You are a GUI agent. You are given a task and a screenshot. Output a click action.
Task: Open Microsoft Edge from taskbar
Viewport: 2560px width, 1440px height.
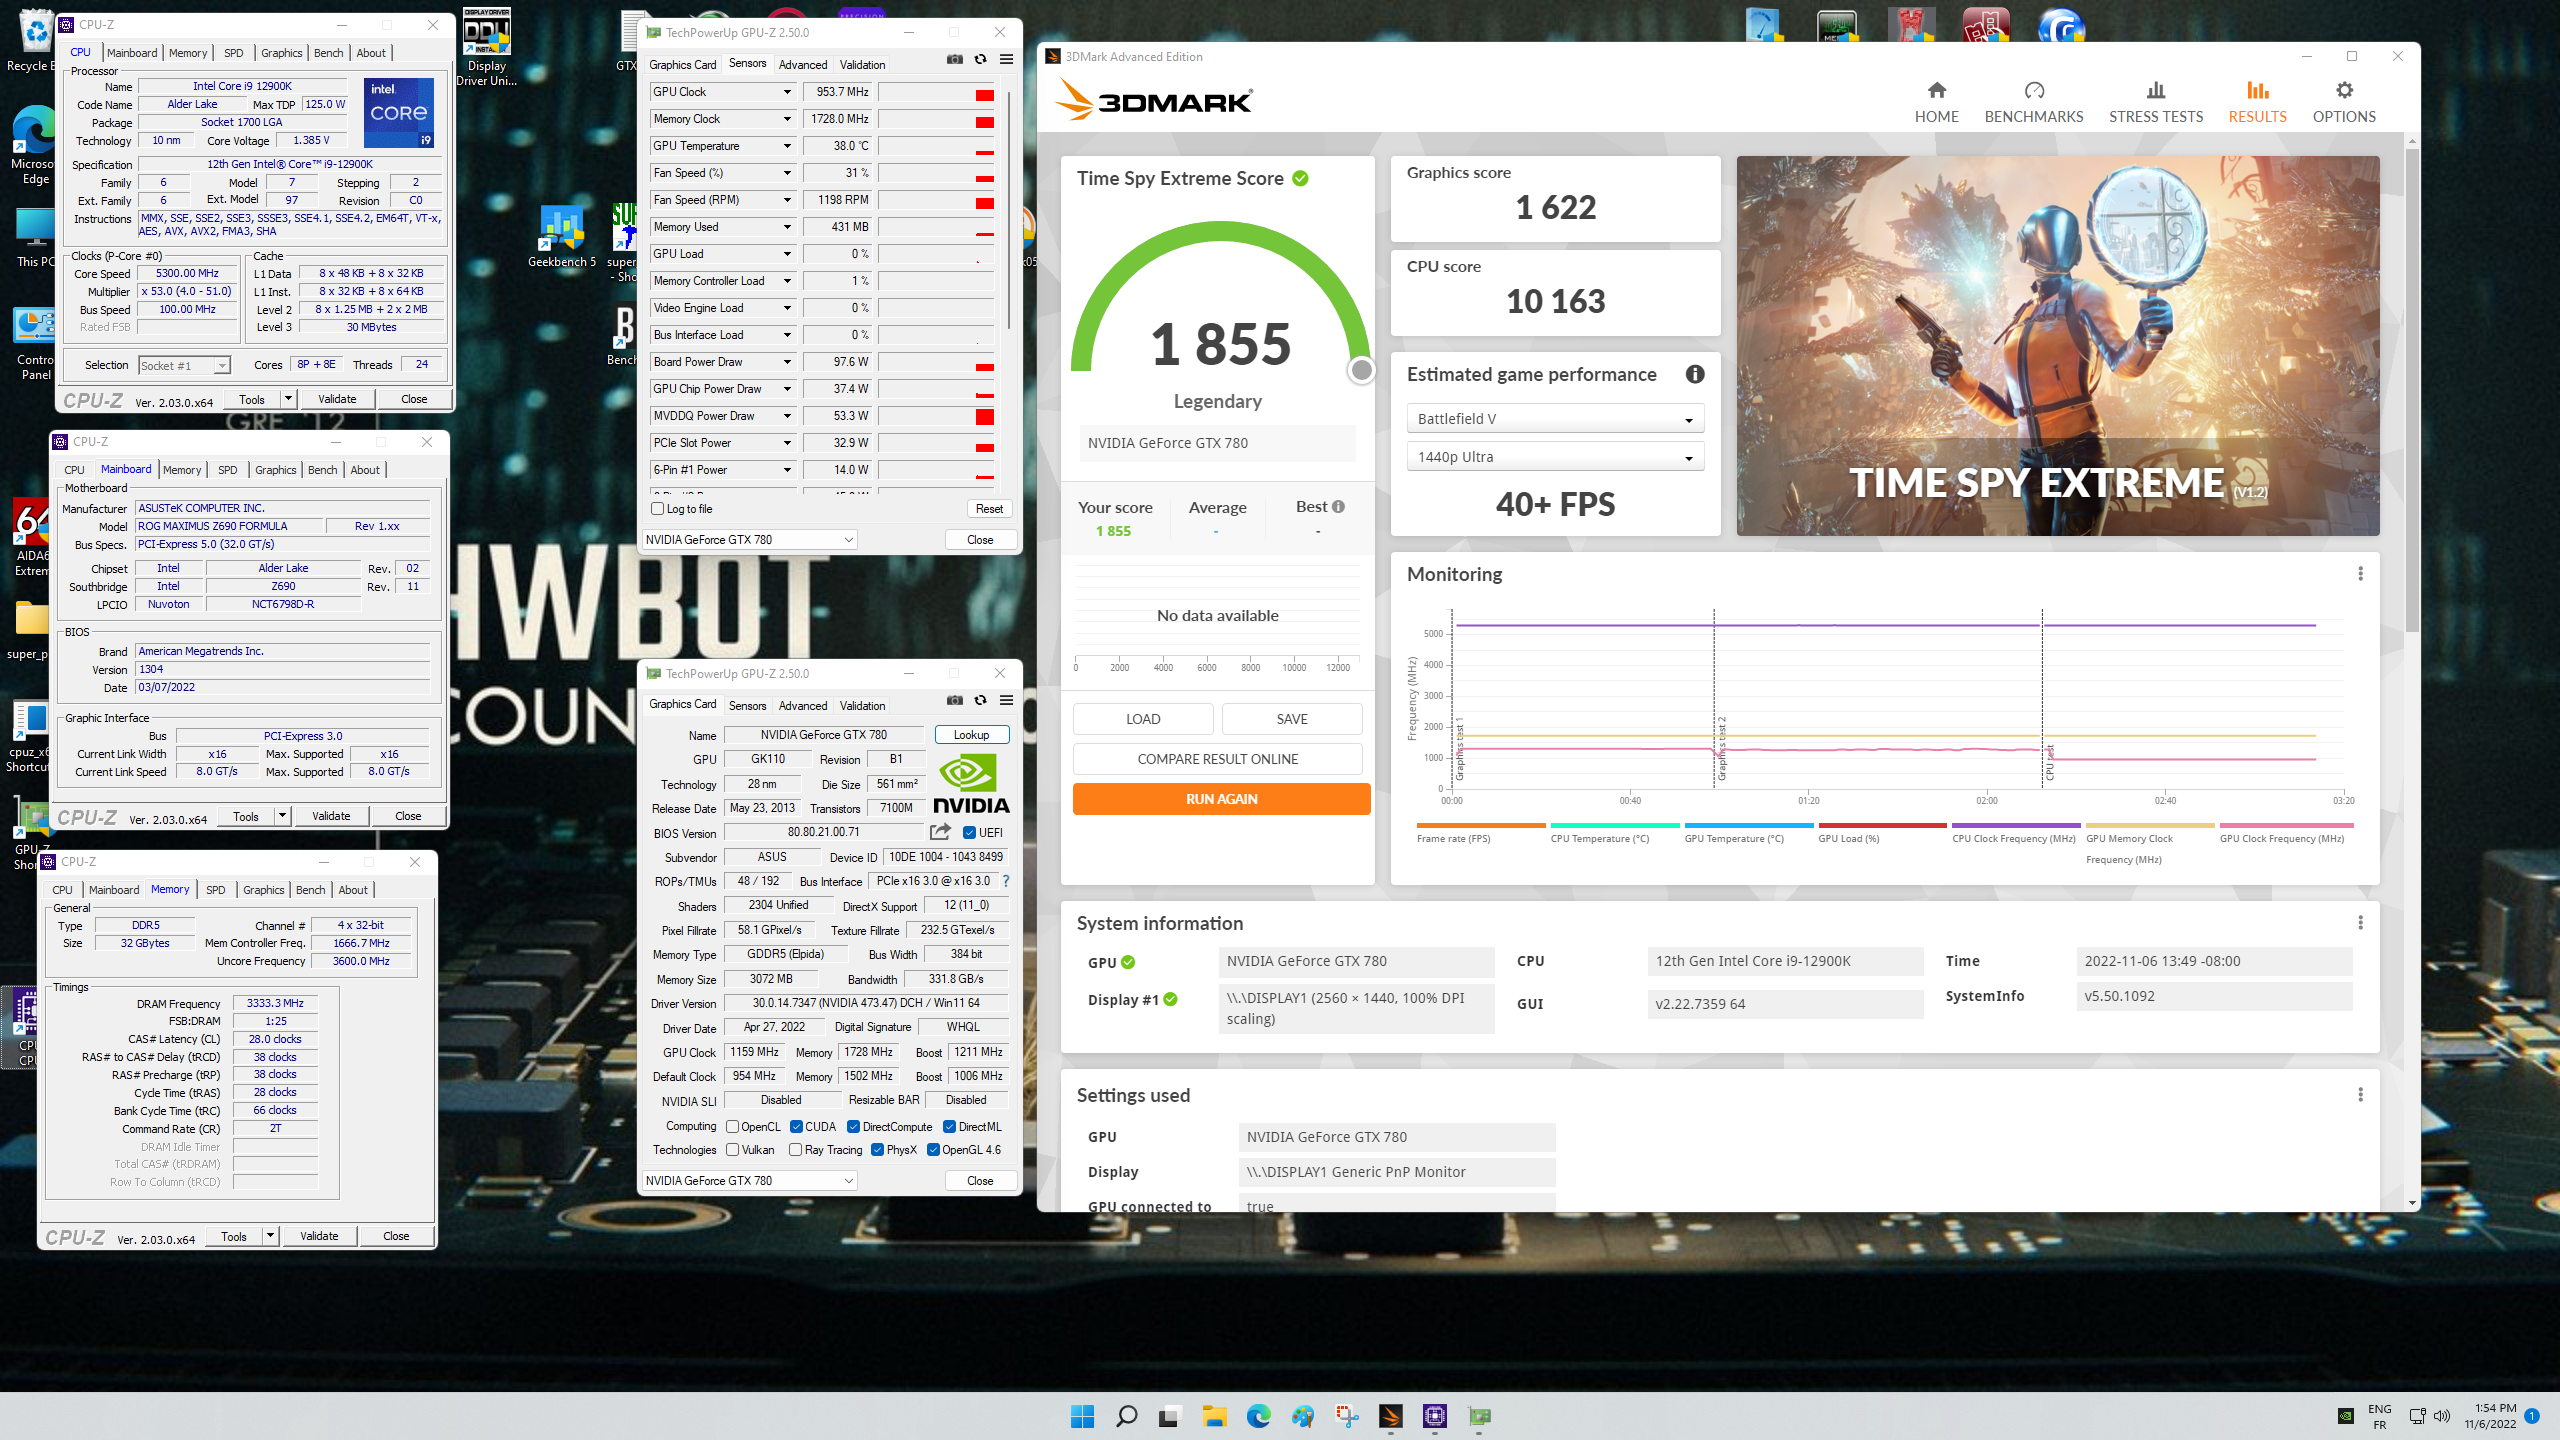click(x=1258, y=1416)
